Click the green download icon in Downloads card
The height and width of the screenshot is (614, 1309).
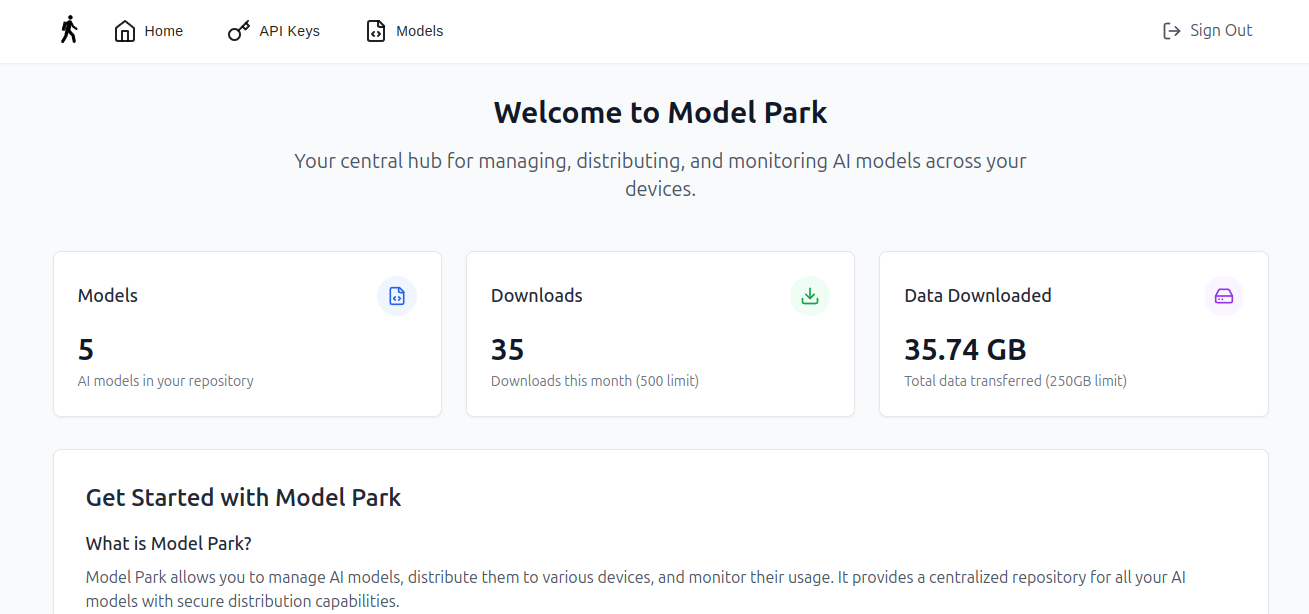(810, 296)
